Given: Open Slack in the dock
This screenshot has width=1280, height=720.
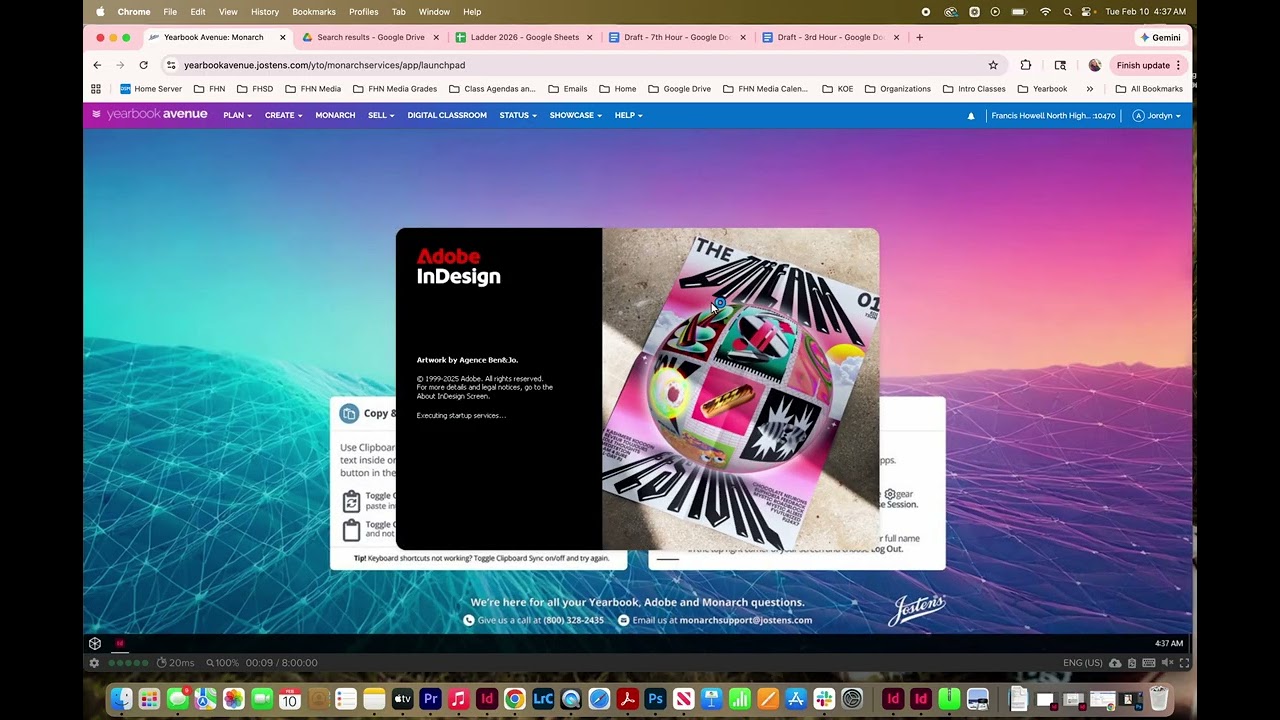Looking at the screenshot, I should 824,699.
